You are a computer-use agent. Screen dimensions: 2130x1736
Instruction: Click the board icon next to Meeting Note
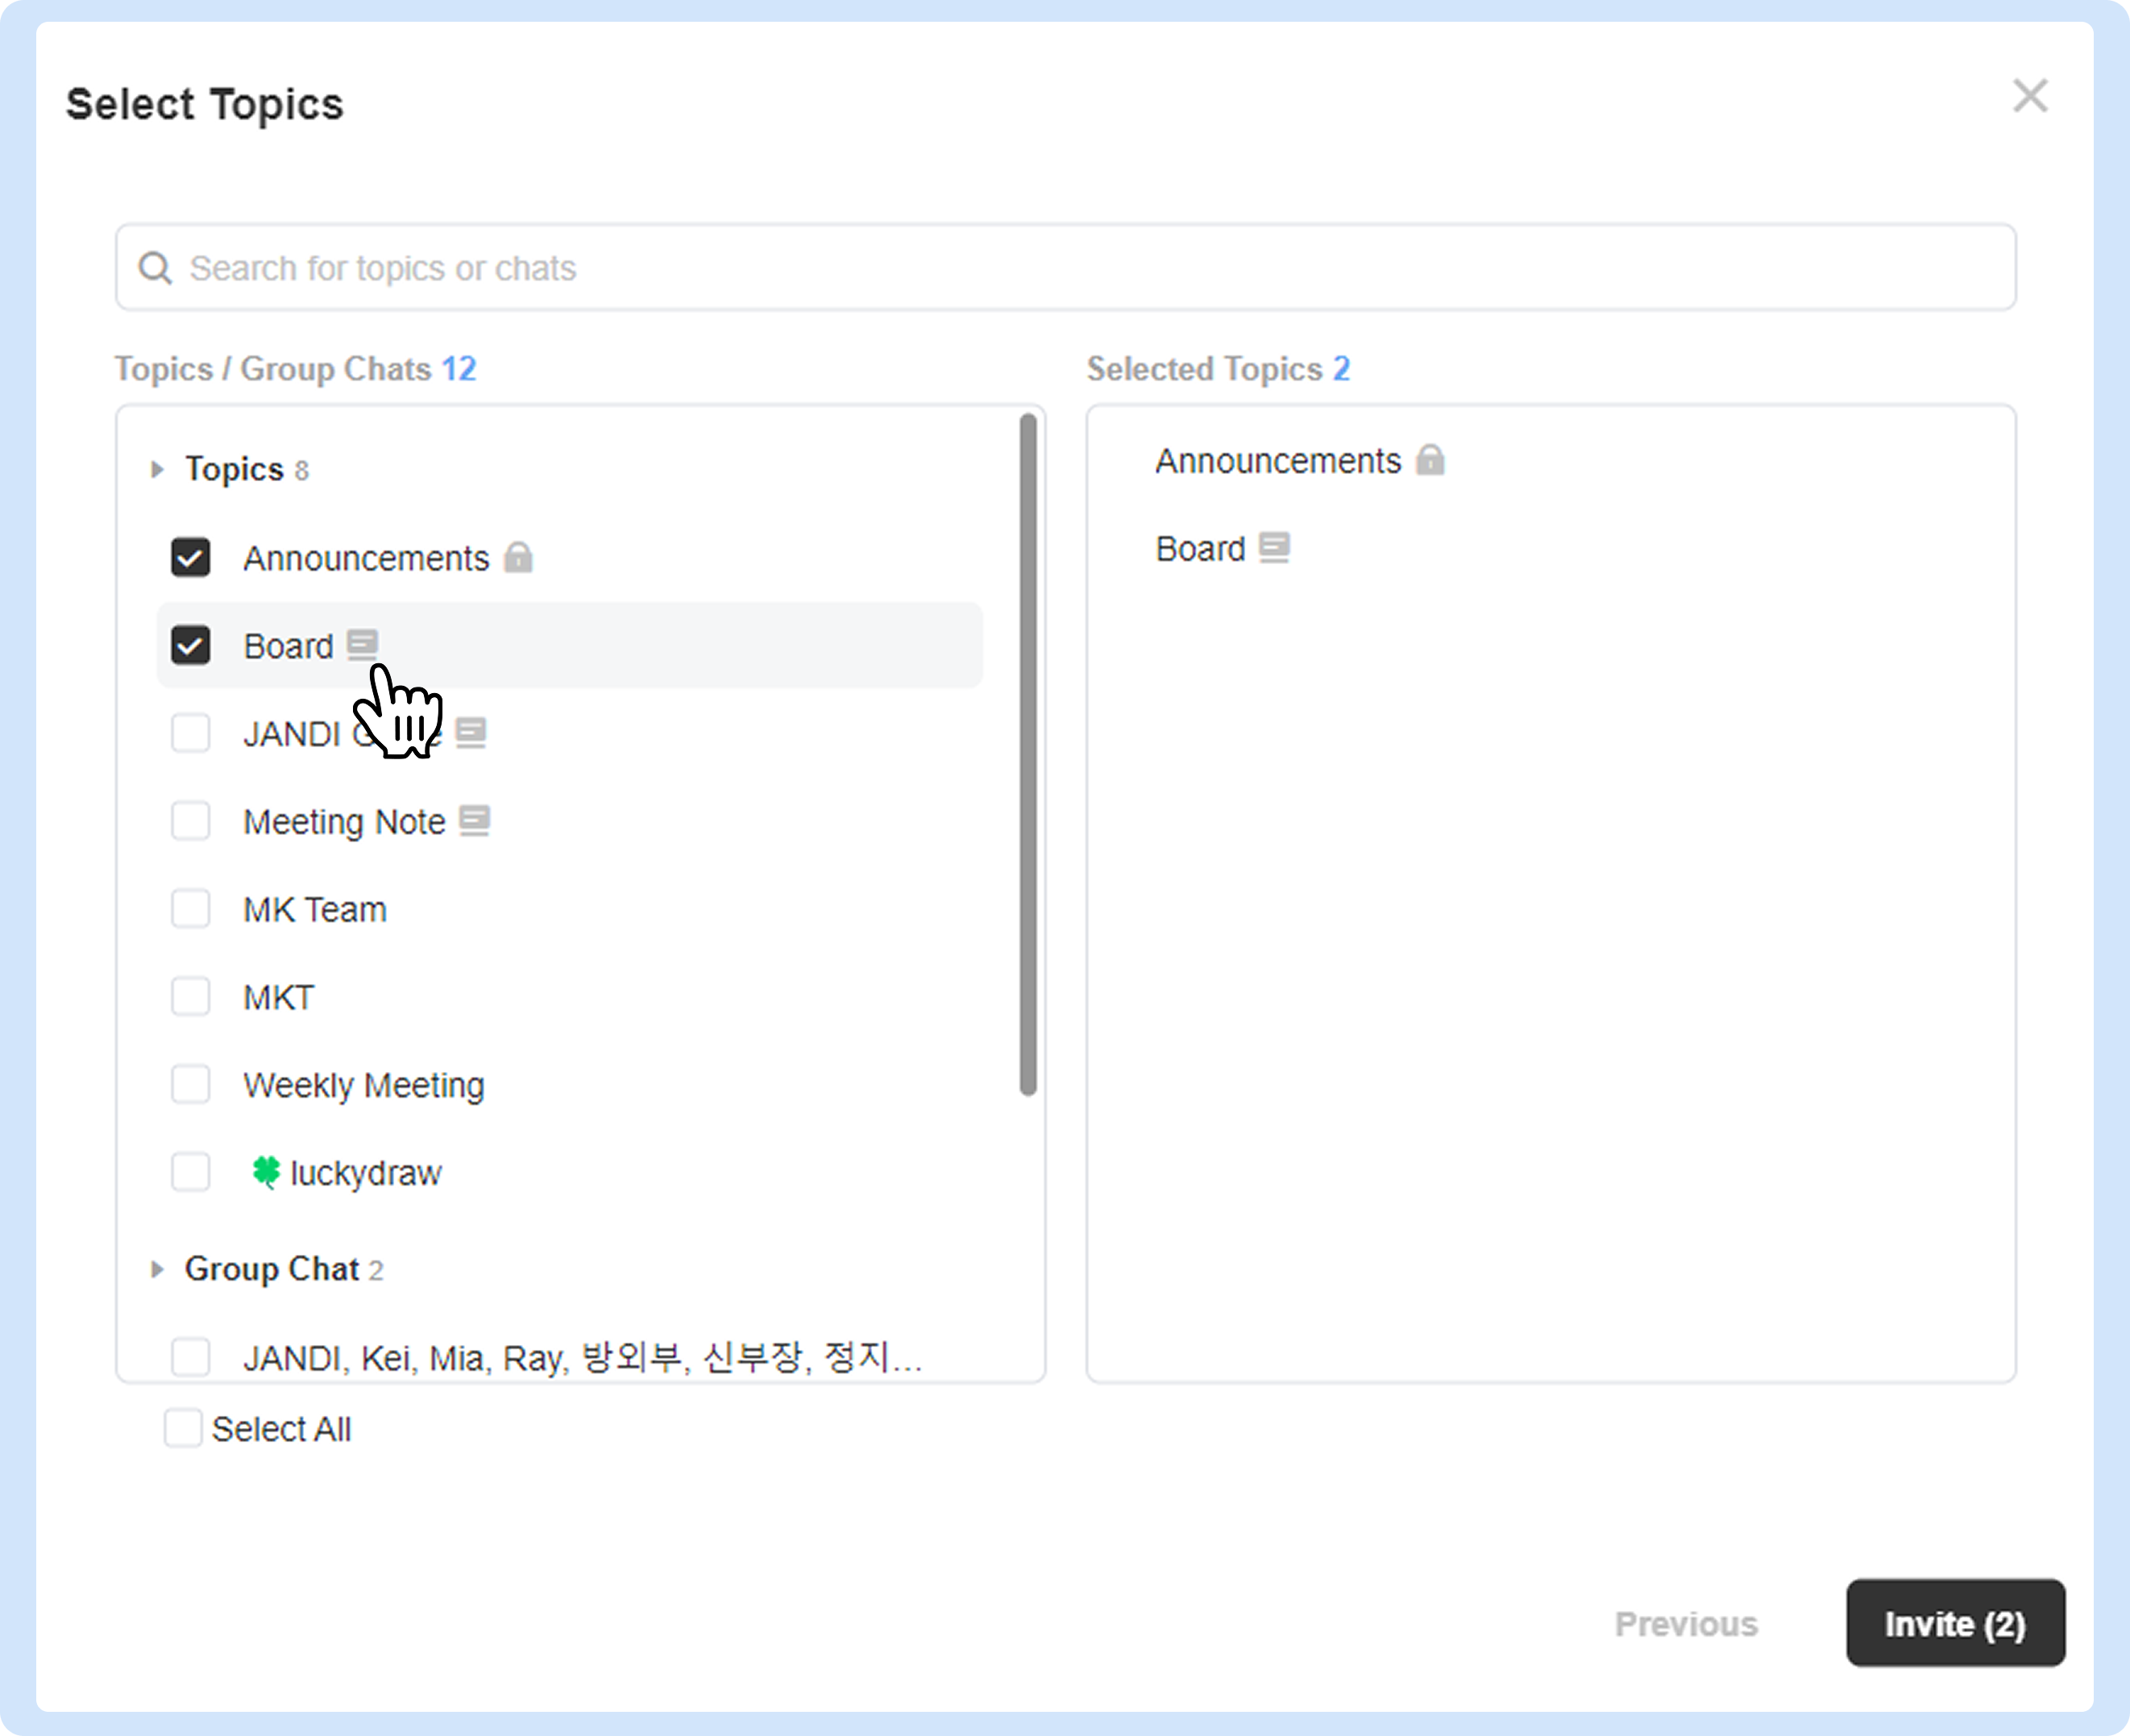474,821
